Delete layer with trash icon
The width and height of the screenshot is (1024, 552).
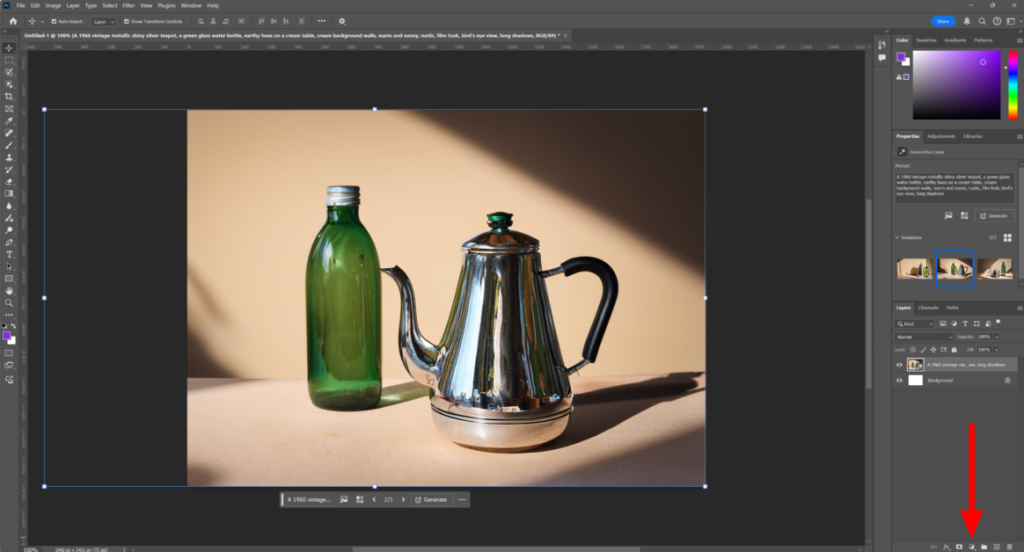pyautogui.click(x=1009, y=547)
